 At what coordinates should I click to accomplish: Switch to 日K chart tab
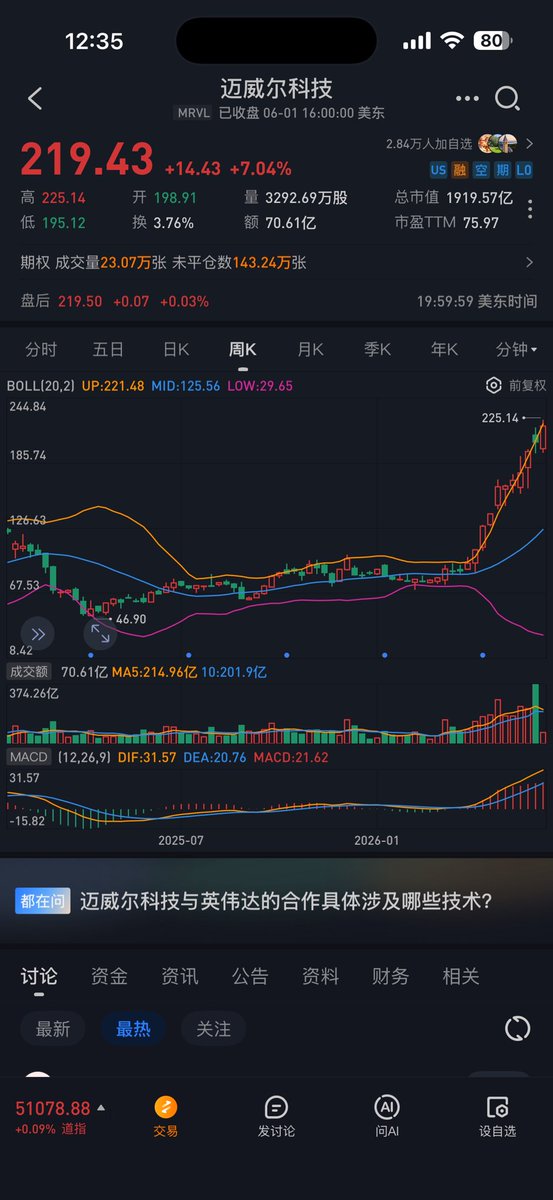pyautogui.click(x=176, y=349)
